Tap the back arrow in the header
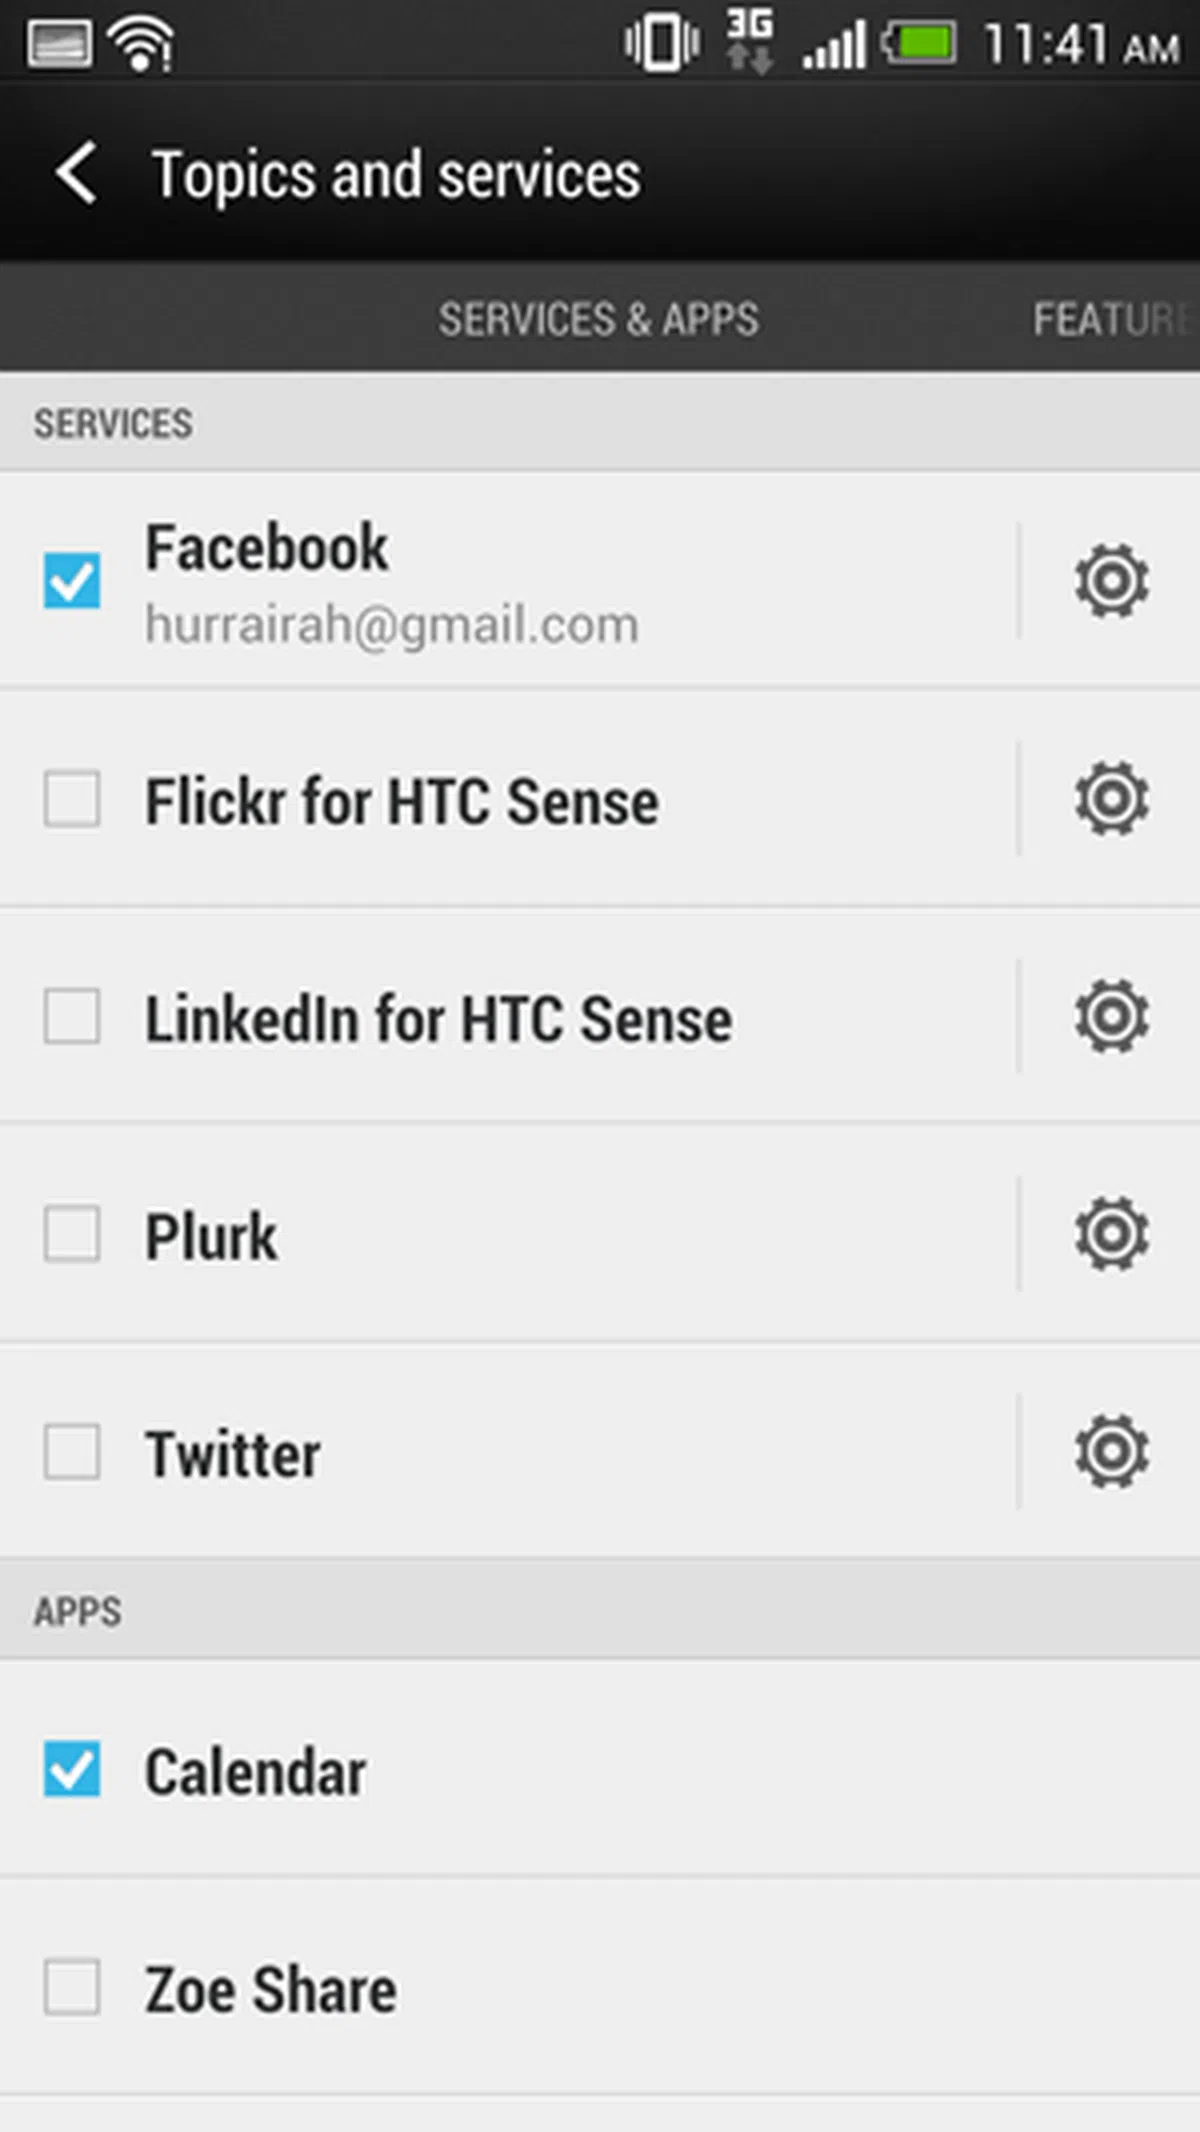The image size is (1200, 2132). 77,173
